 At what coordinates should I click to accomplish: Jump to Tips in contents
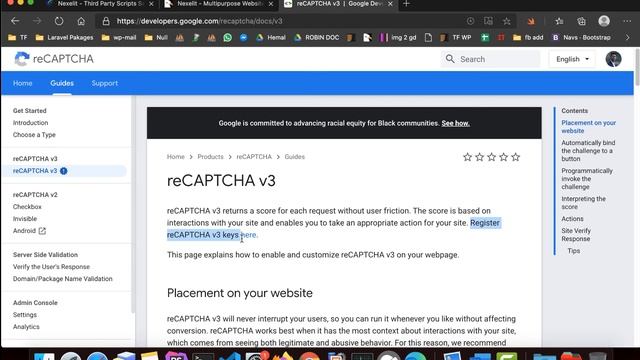pyautogui.click(x=573, y=251)
